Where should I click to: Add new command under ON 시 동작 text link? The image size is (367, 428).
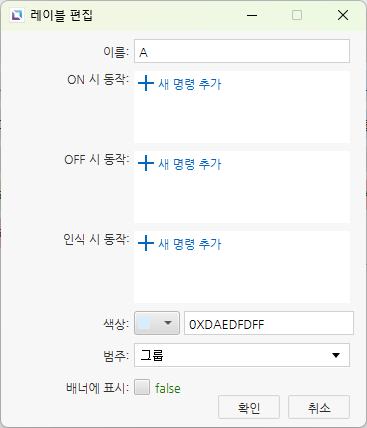pyautogui.click(x=190, y=84)
